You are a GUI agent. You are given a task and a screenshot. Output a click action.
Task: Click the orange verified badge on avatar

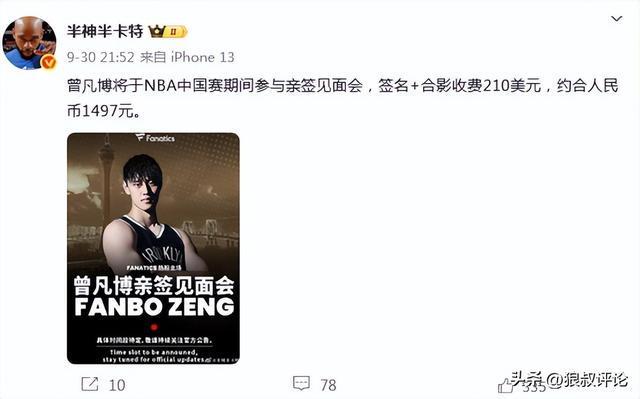[x=49, y=62]
